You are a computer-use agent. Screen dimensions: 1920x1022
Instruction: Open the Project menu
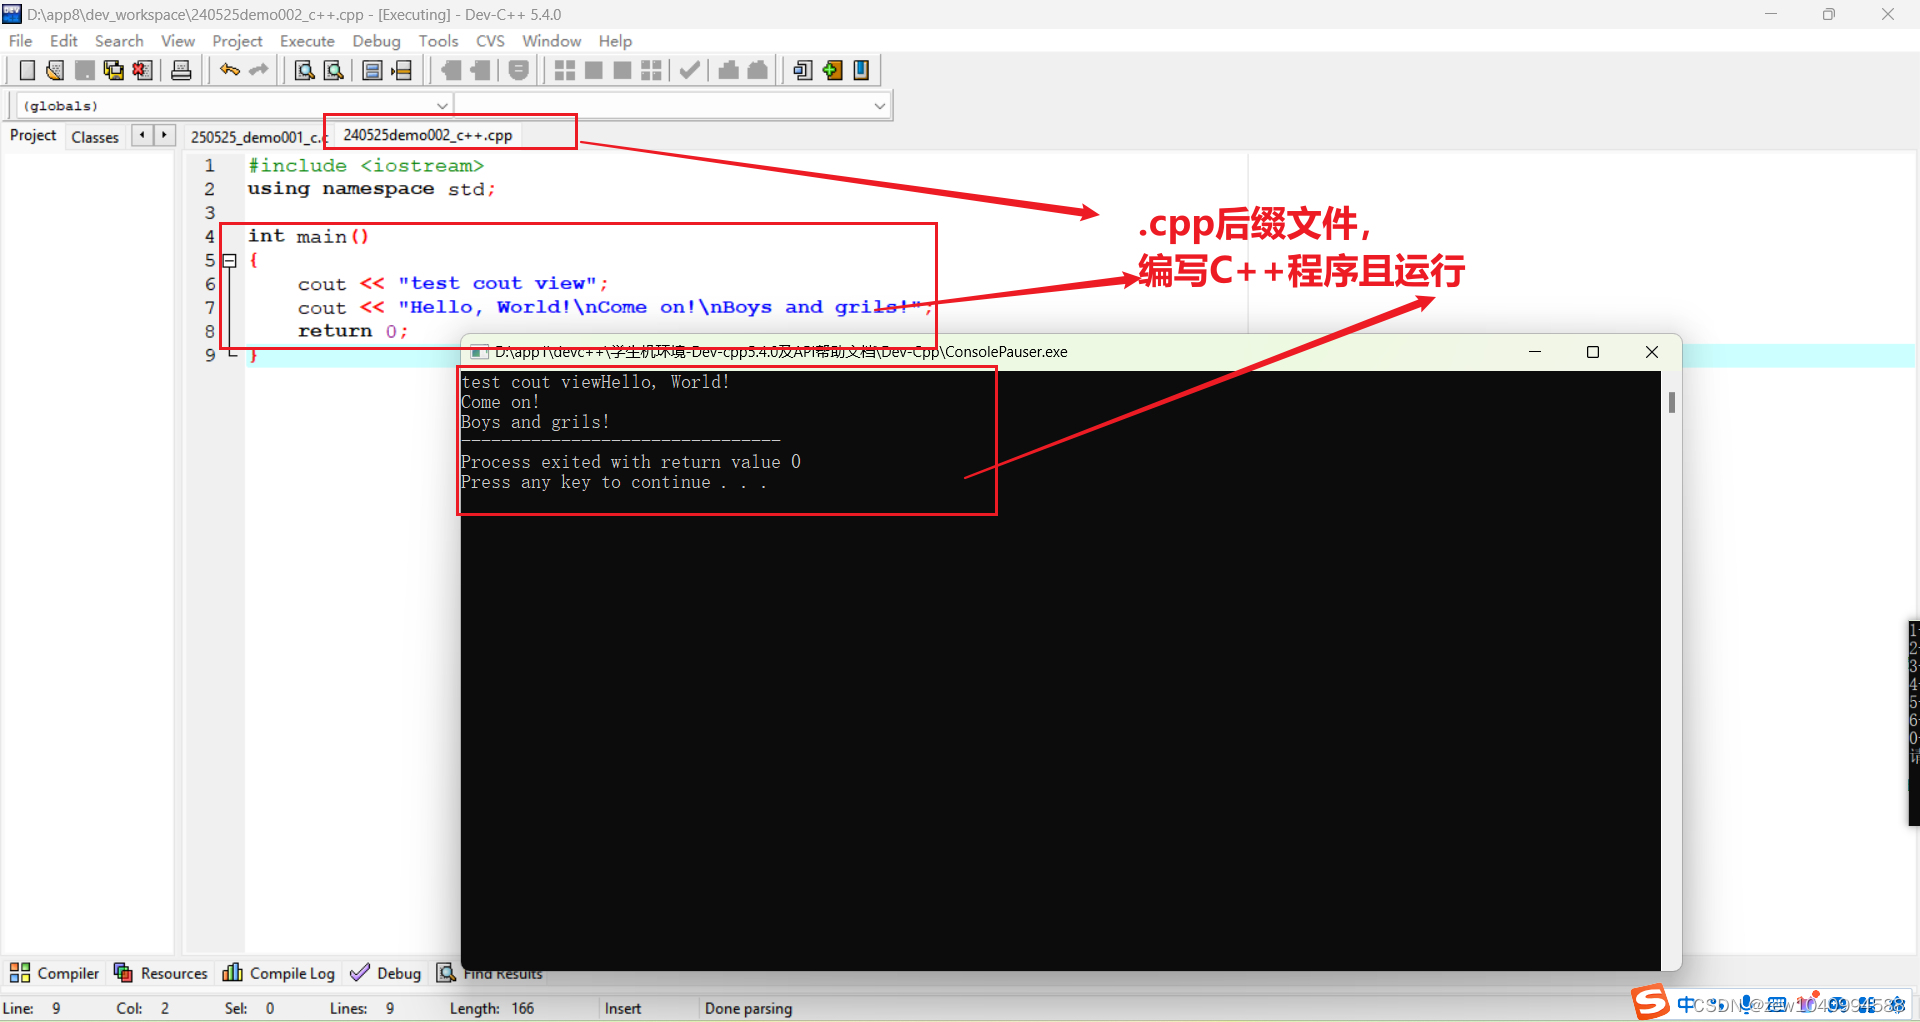pyautogui.click(x=237, y=41)
